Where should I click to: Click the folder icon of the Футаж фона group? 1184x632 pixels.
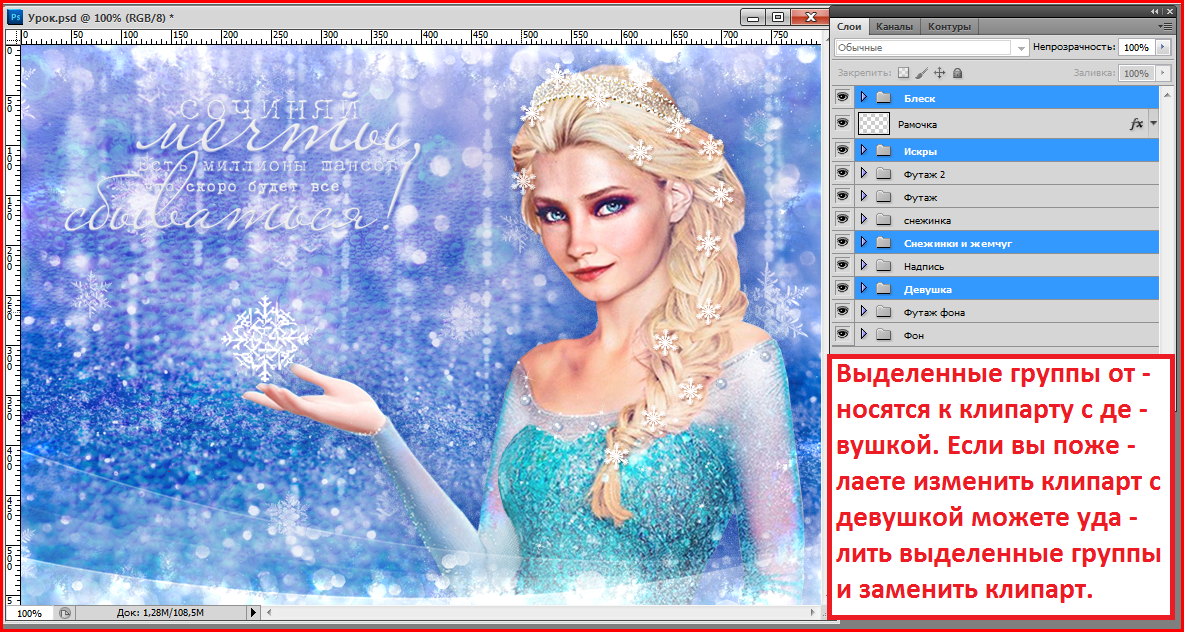883,312
